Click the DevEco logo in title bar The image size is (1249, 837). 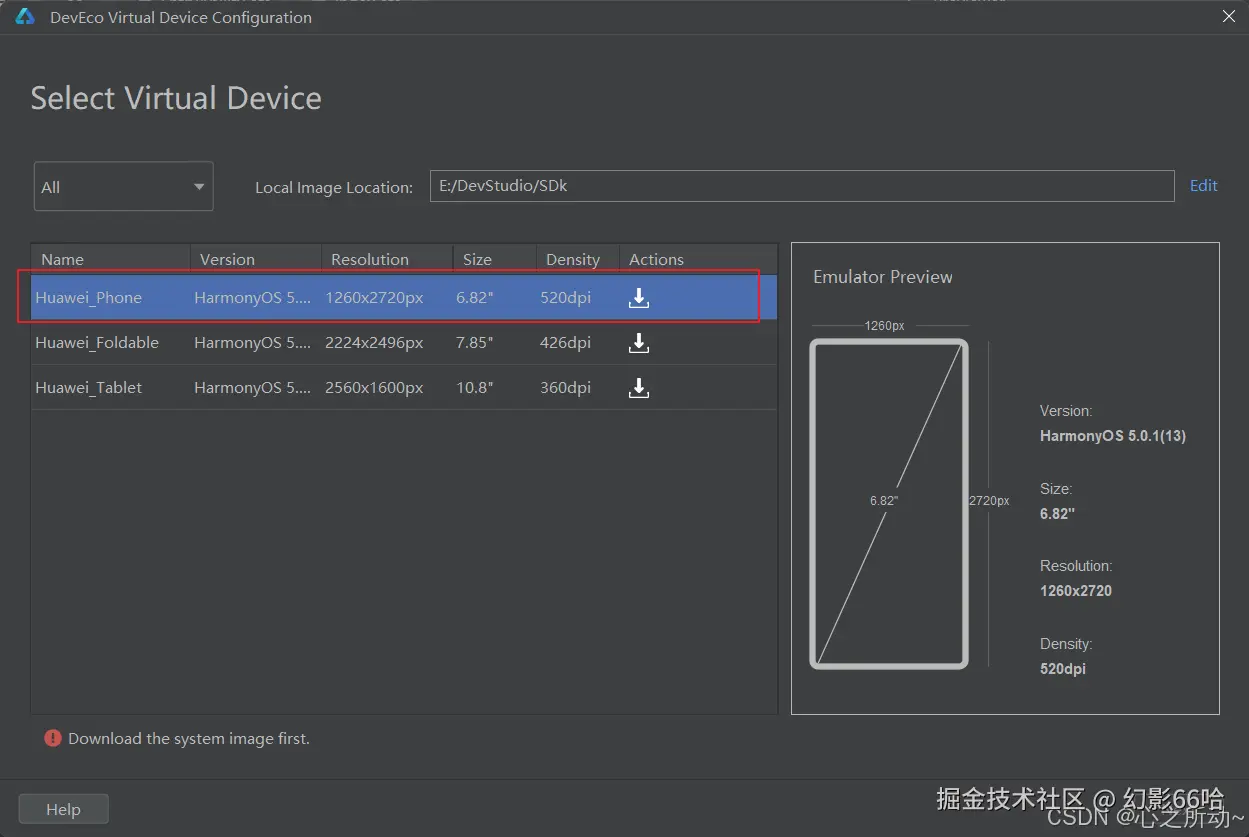pos(25,17)
